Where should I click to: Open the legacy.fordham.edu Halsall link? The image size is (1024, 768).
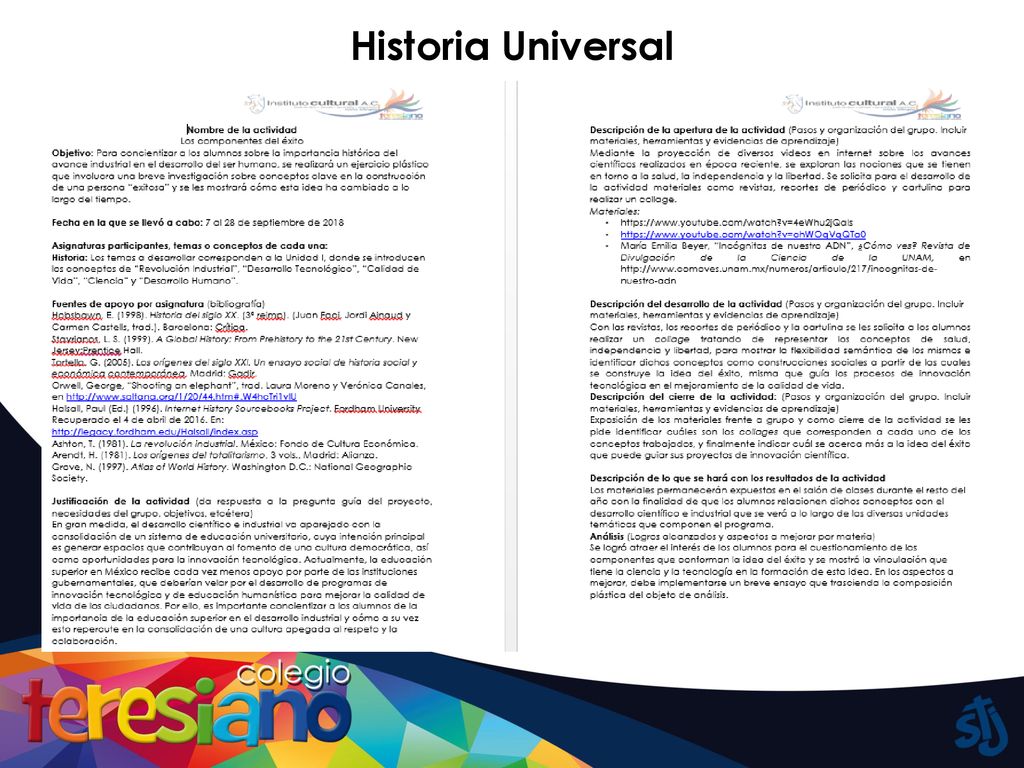[155, 432]
